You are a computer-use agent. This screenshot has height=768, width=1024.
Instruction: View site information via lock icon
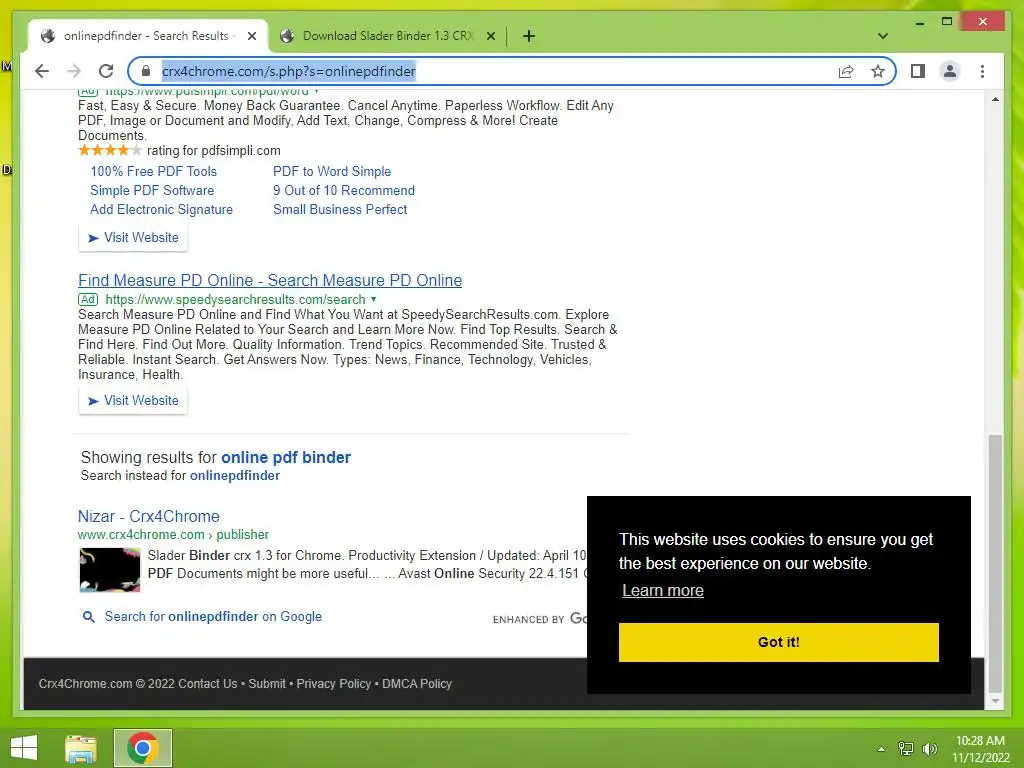tap(146, 71)
